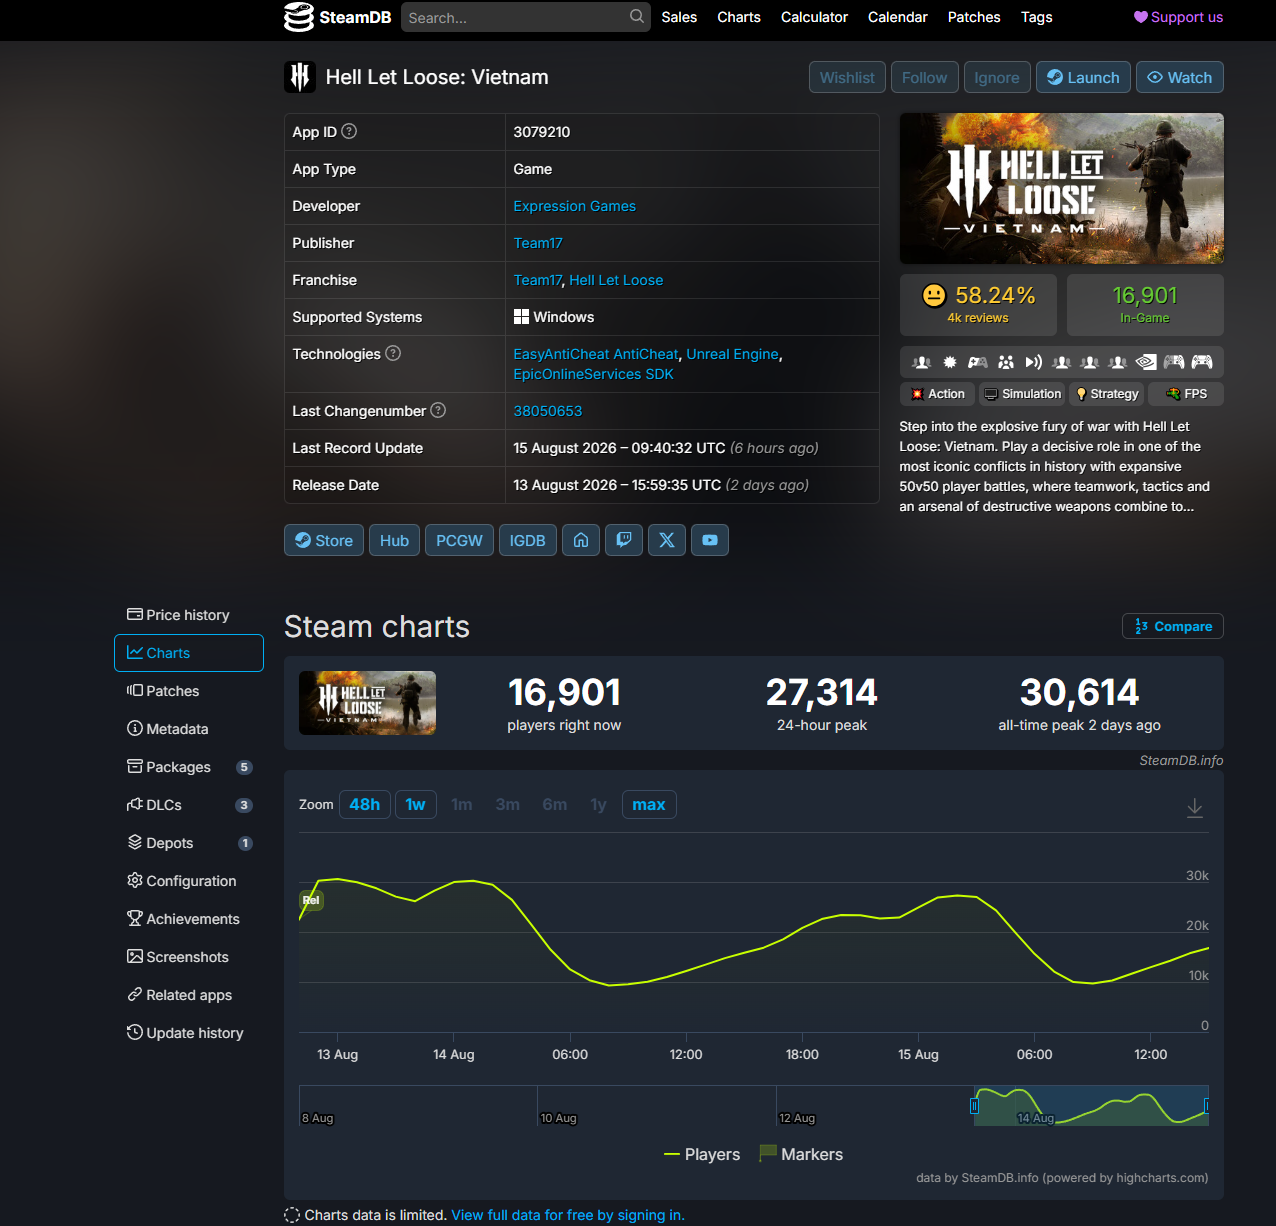This screenshot has width=1276, height=1226.
Task: Open the X (Twitter) icon link
Action: click(667, 540)
